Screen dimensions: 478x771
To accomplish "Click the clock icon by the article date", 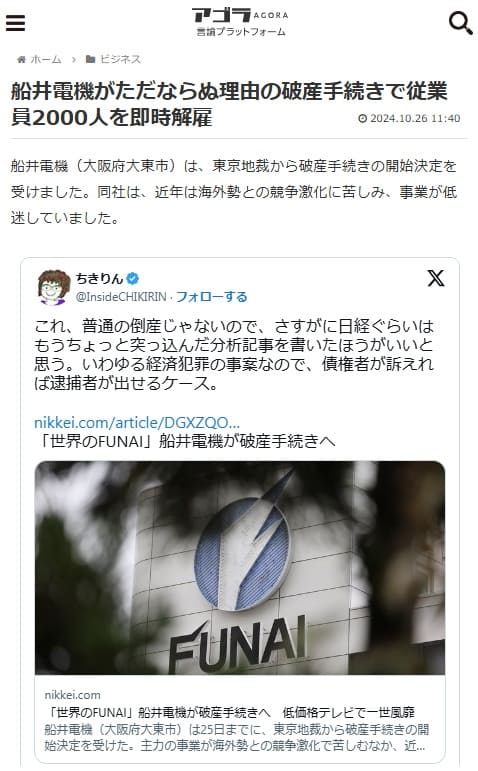I will click(362, 119).
